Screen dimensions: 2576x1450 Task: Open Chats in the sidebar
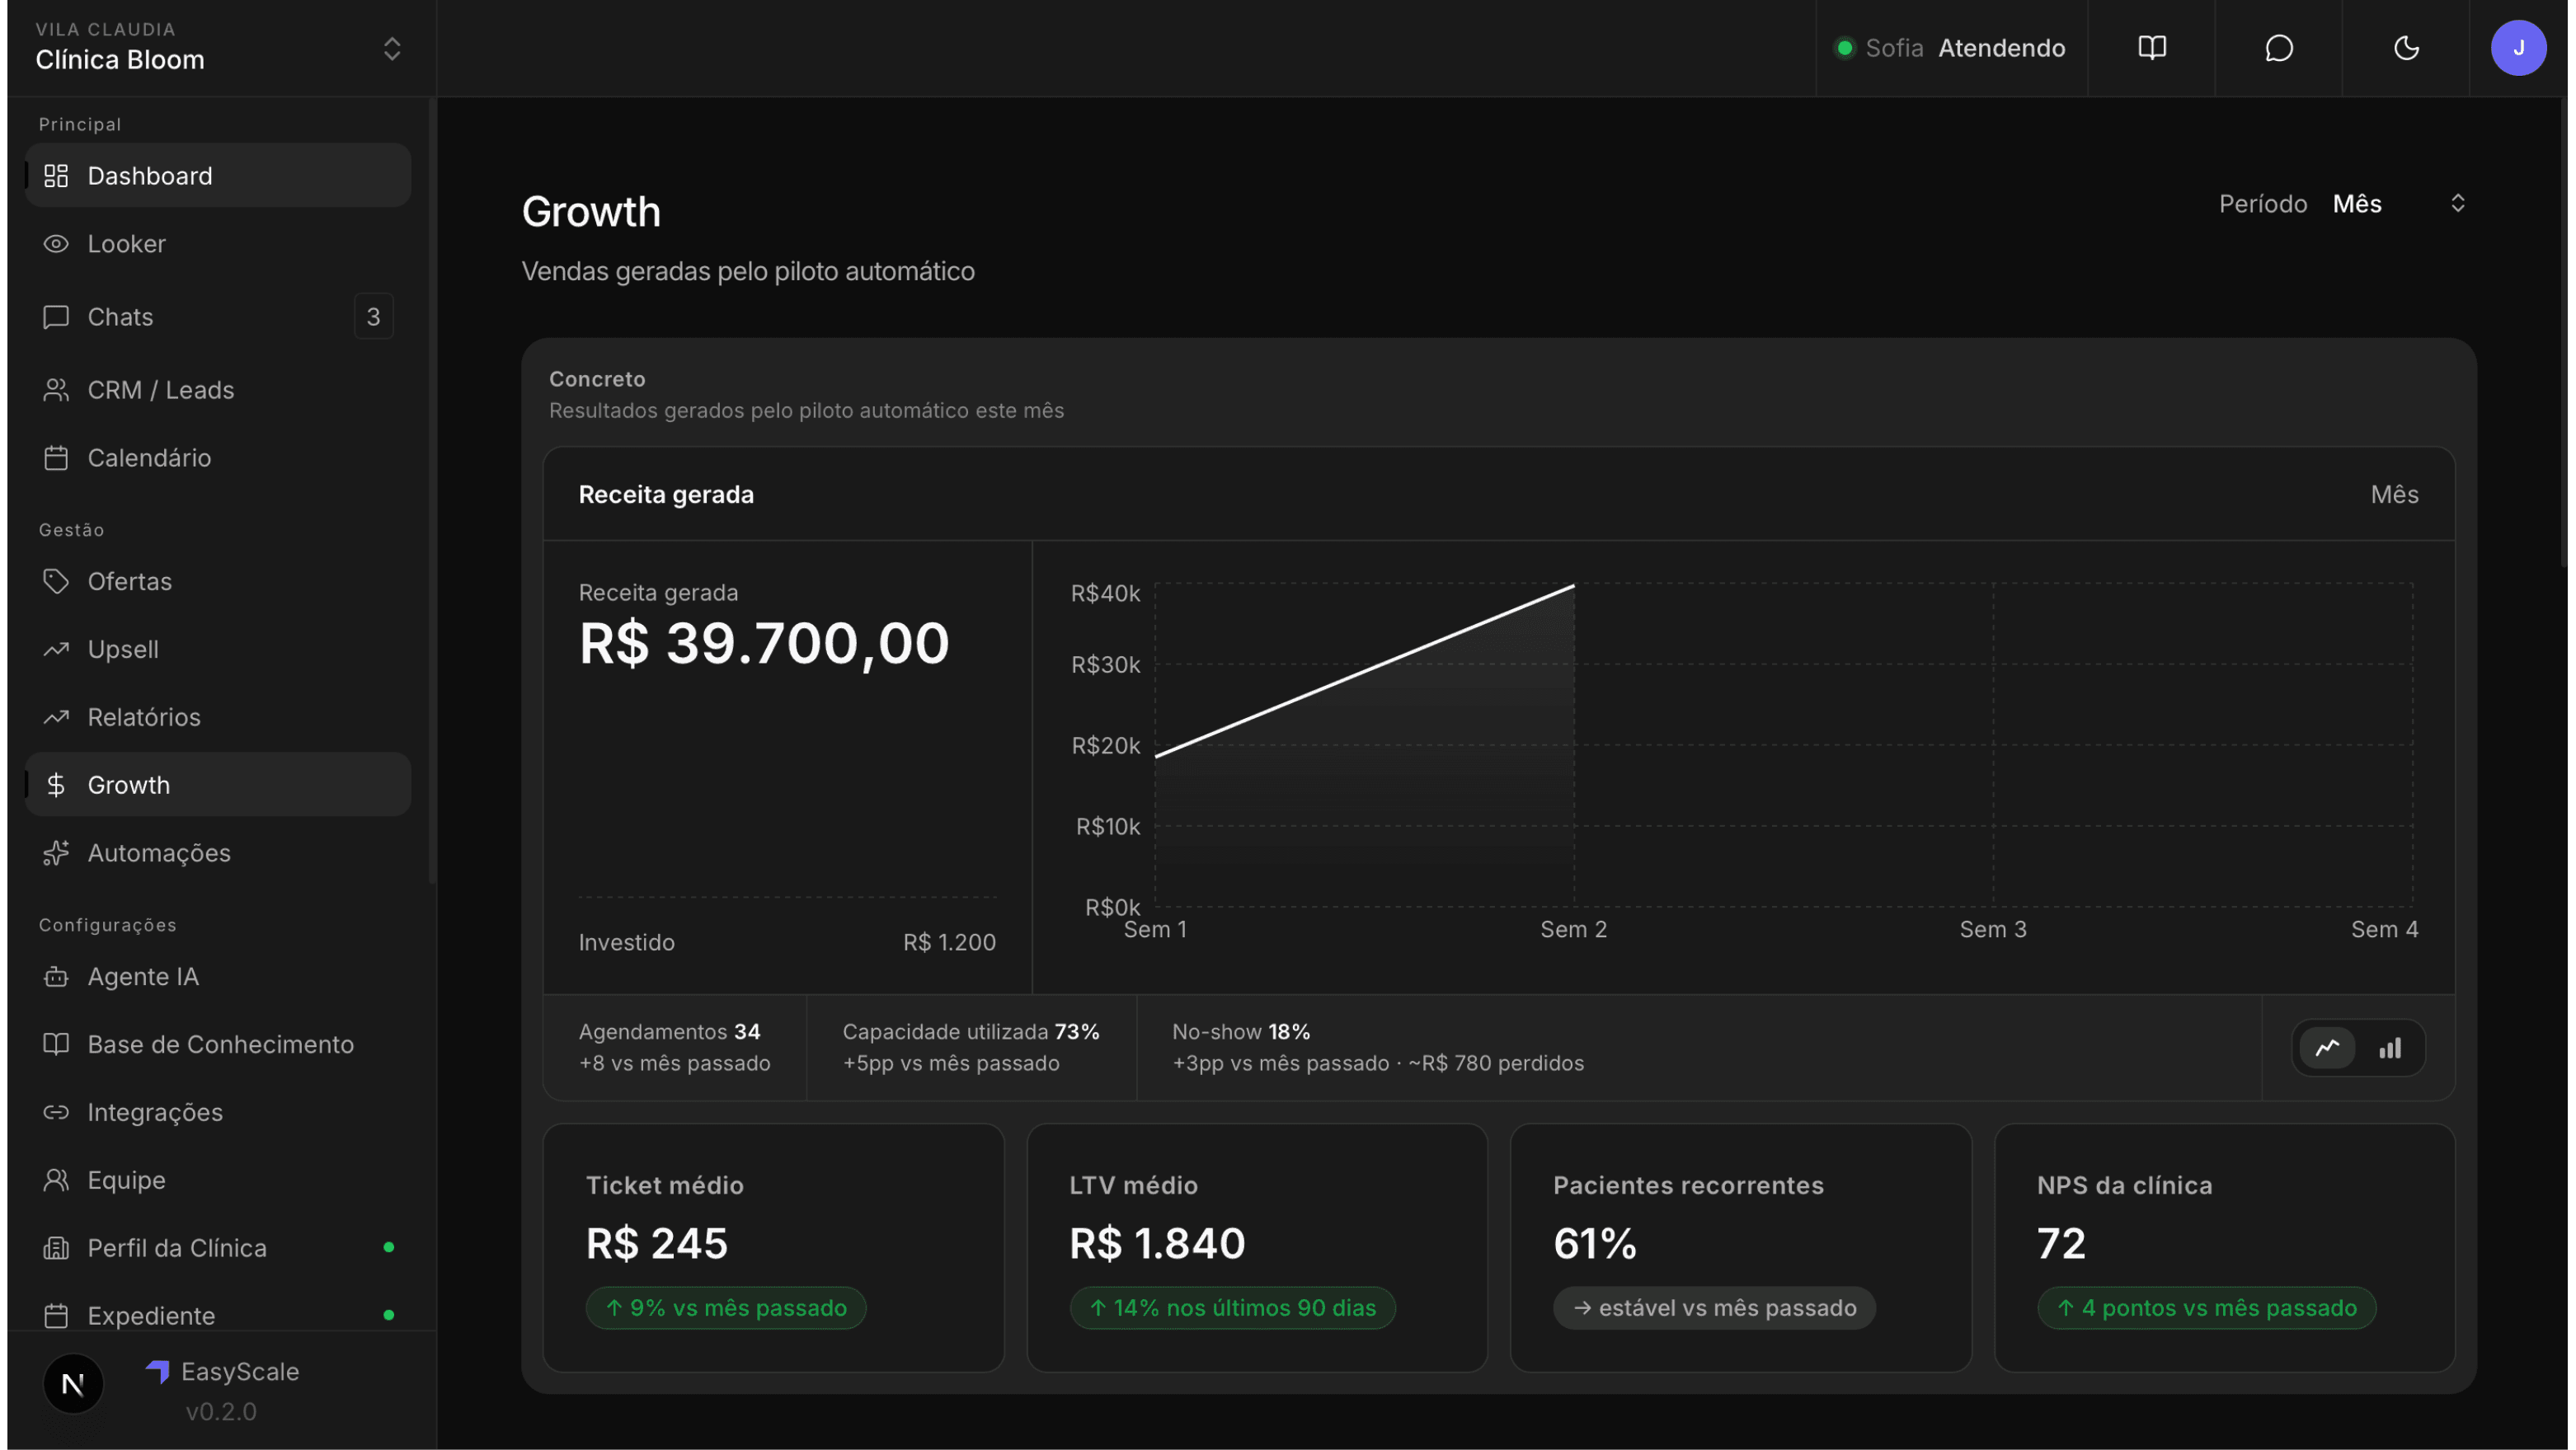[218, 317]
